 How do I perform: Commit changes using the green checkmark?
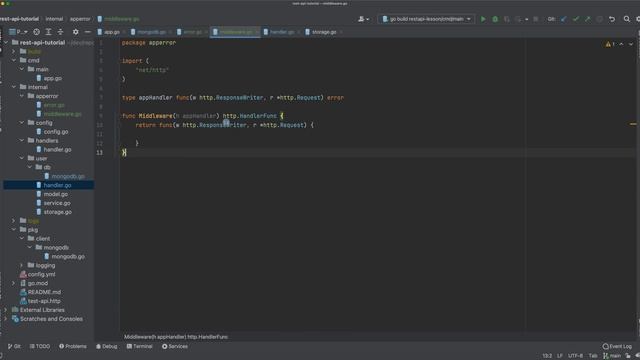coord(576,19)
